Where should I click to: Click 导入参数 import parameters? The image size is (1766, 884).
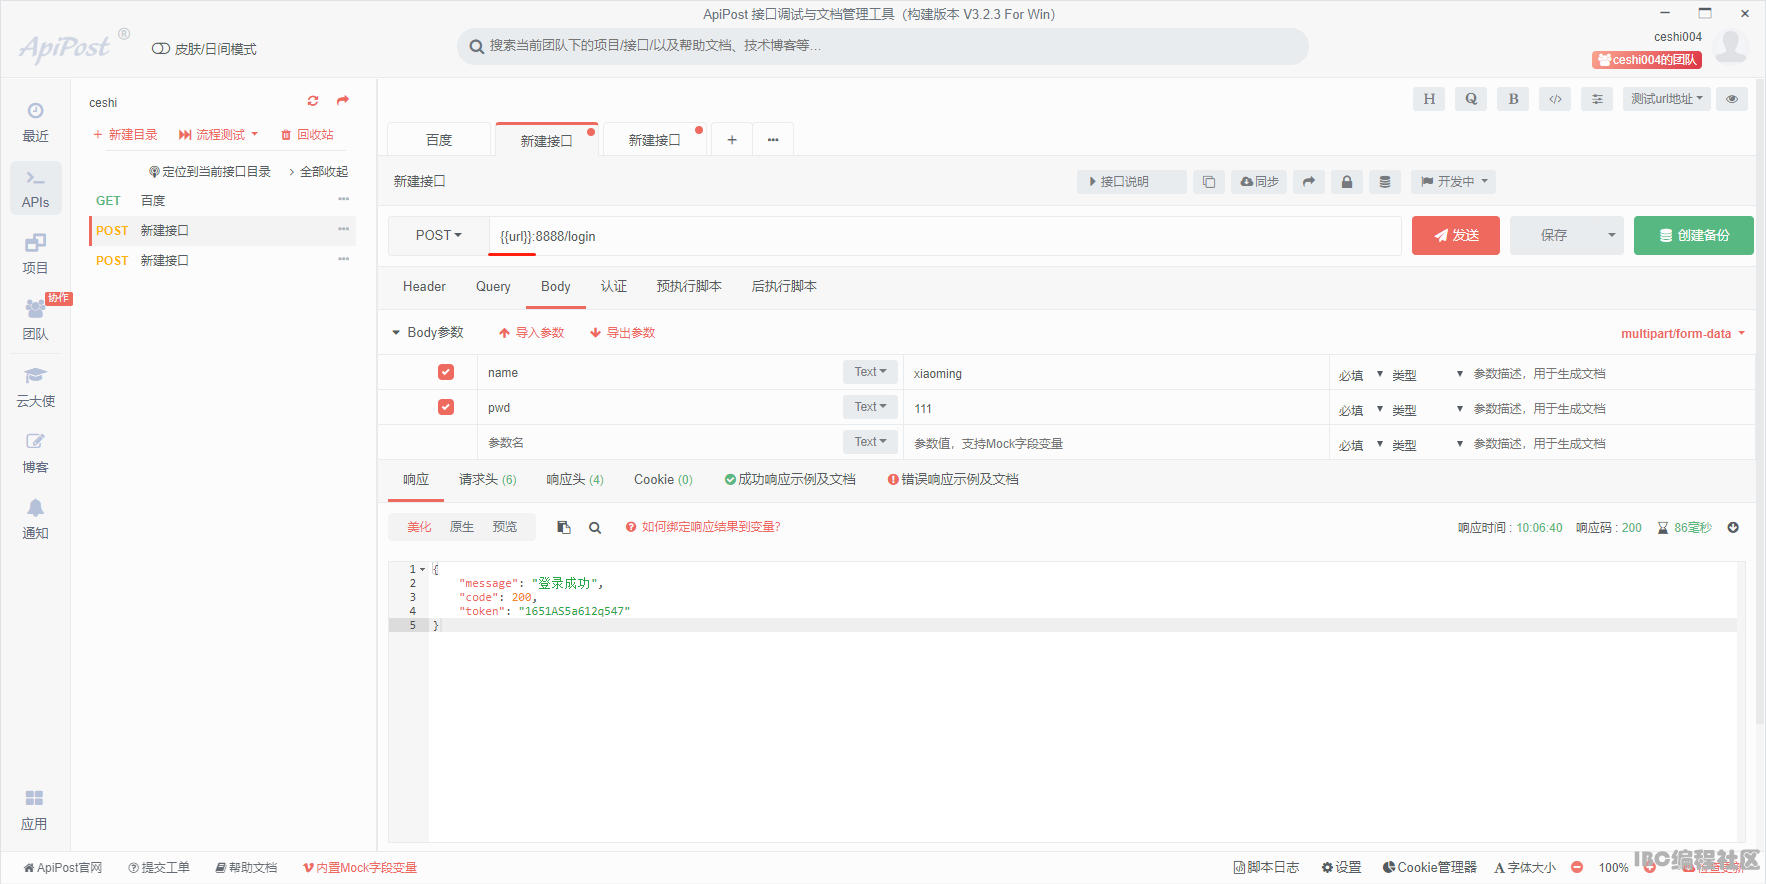531,333
